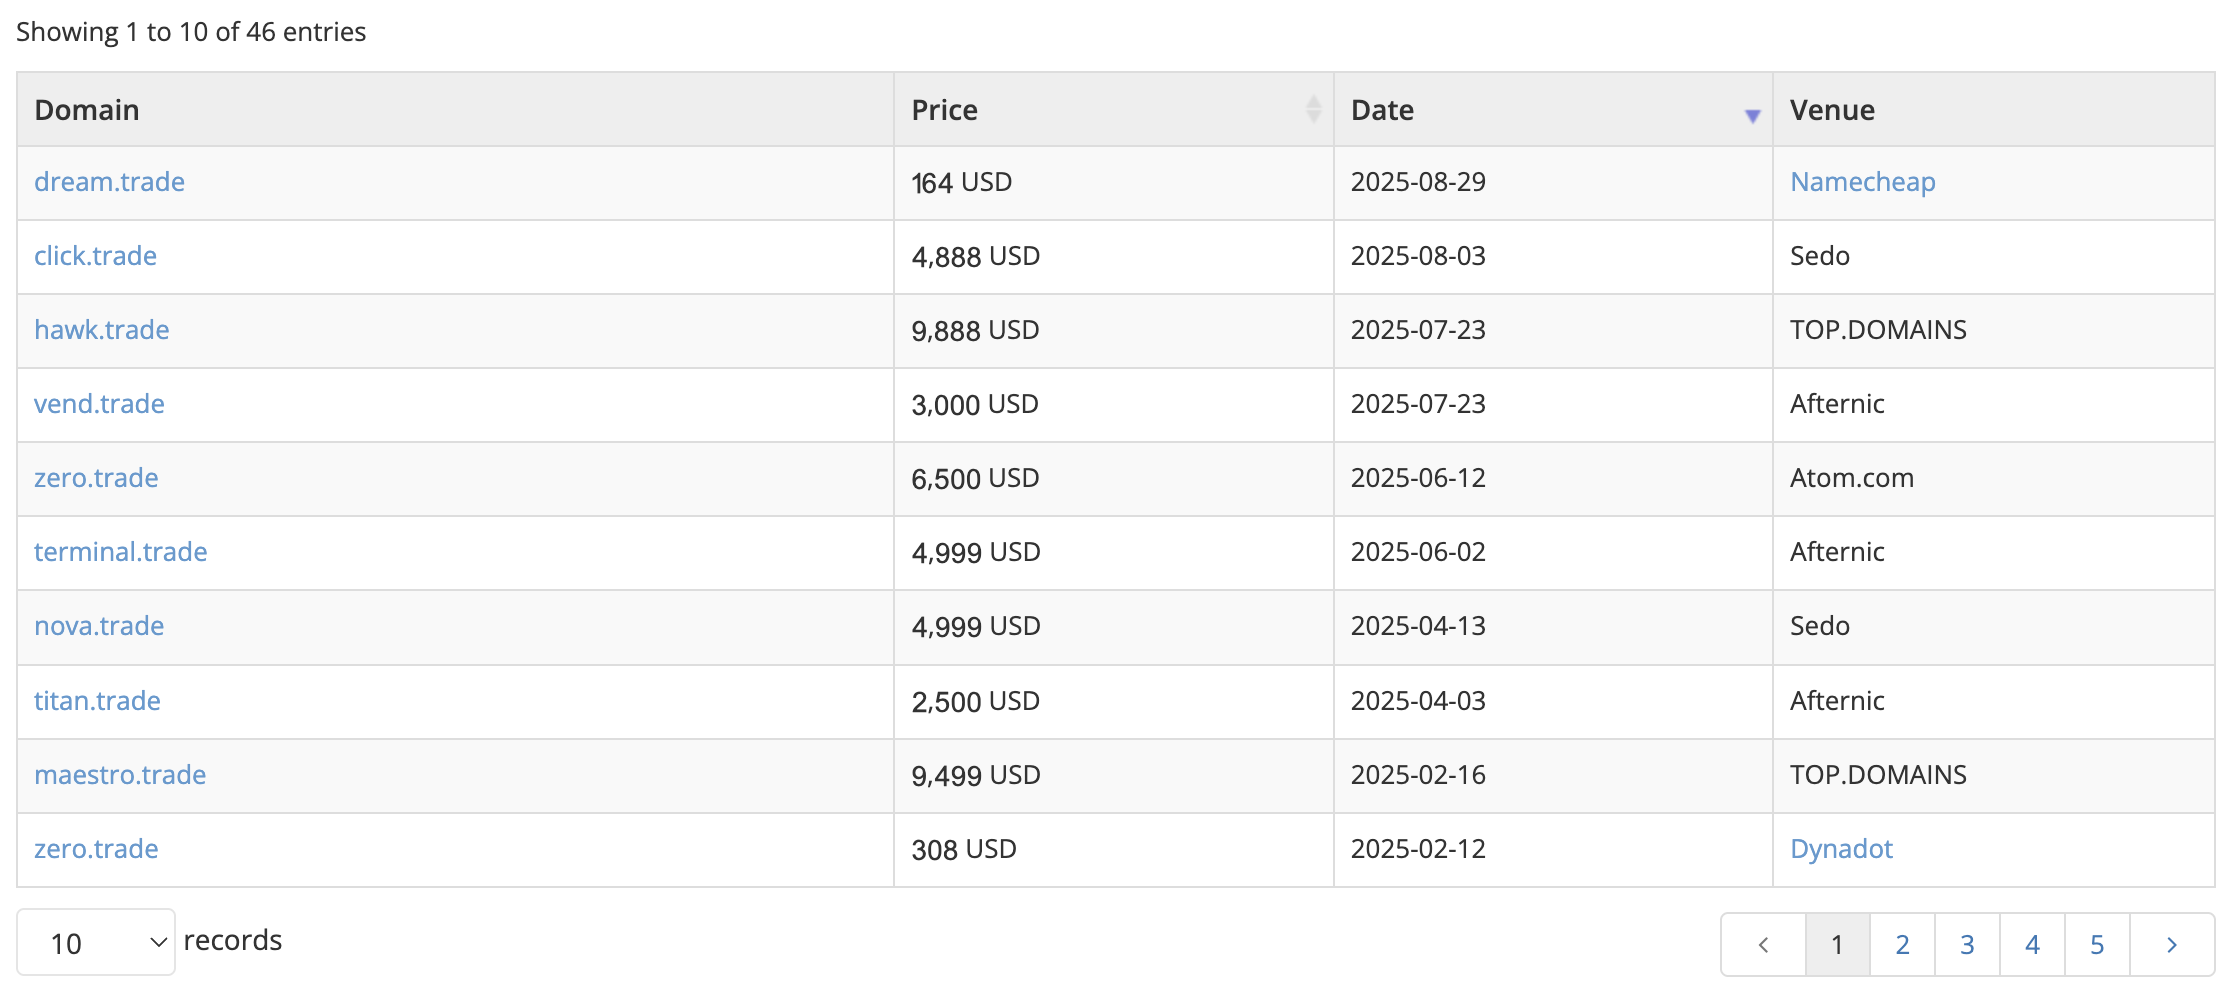The width and height of the screenshot is (2232, 1000).
Task: Sort table by Domain column header
Action: pos(87,110)
